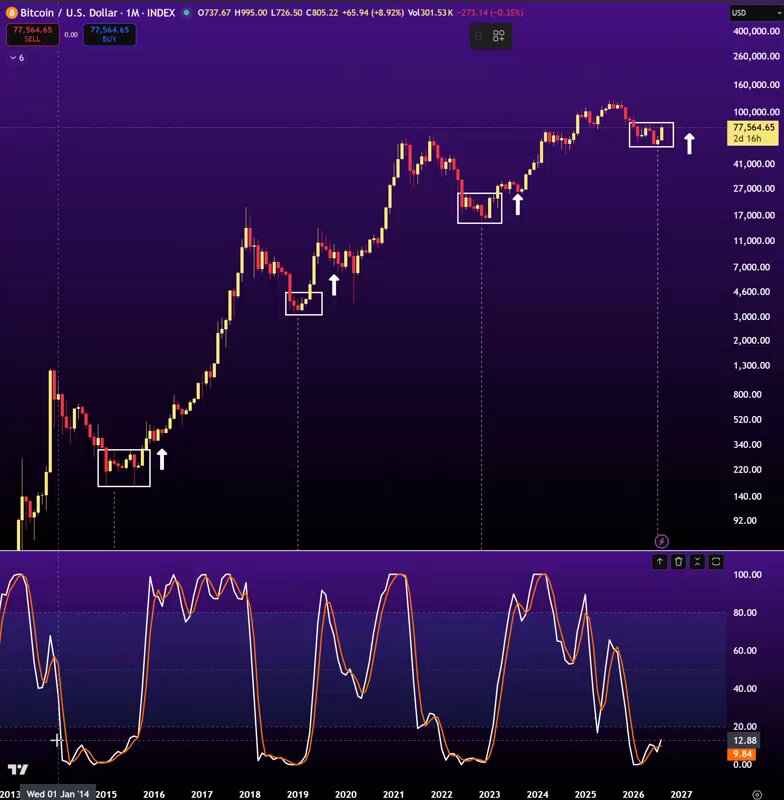Click the L726.50 low value in legend

286,13
